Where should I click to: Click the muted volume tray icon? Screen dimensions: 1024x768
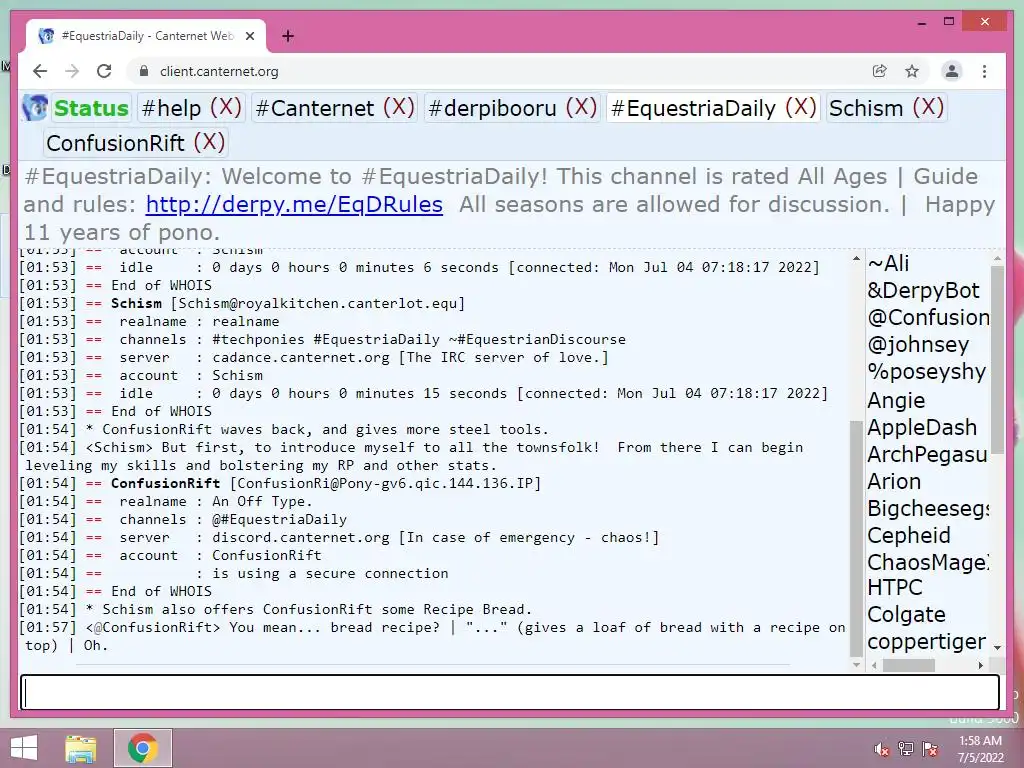(x=882, y=749)
